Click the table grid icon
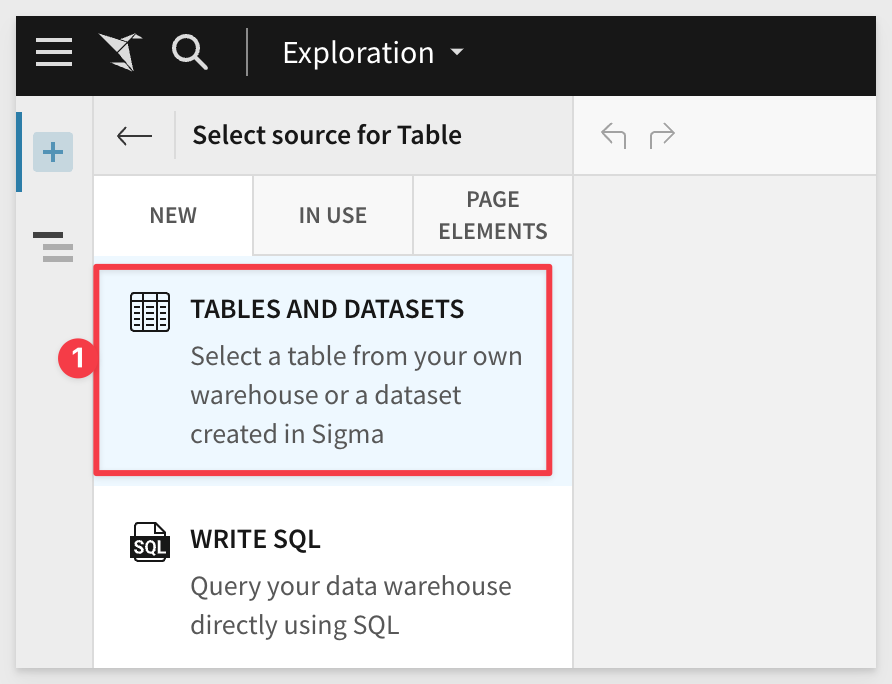Screen dimensions: 892x684 click(151, 312)
